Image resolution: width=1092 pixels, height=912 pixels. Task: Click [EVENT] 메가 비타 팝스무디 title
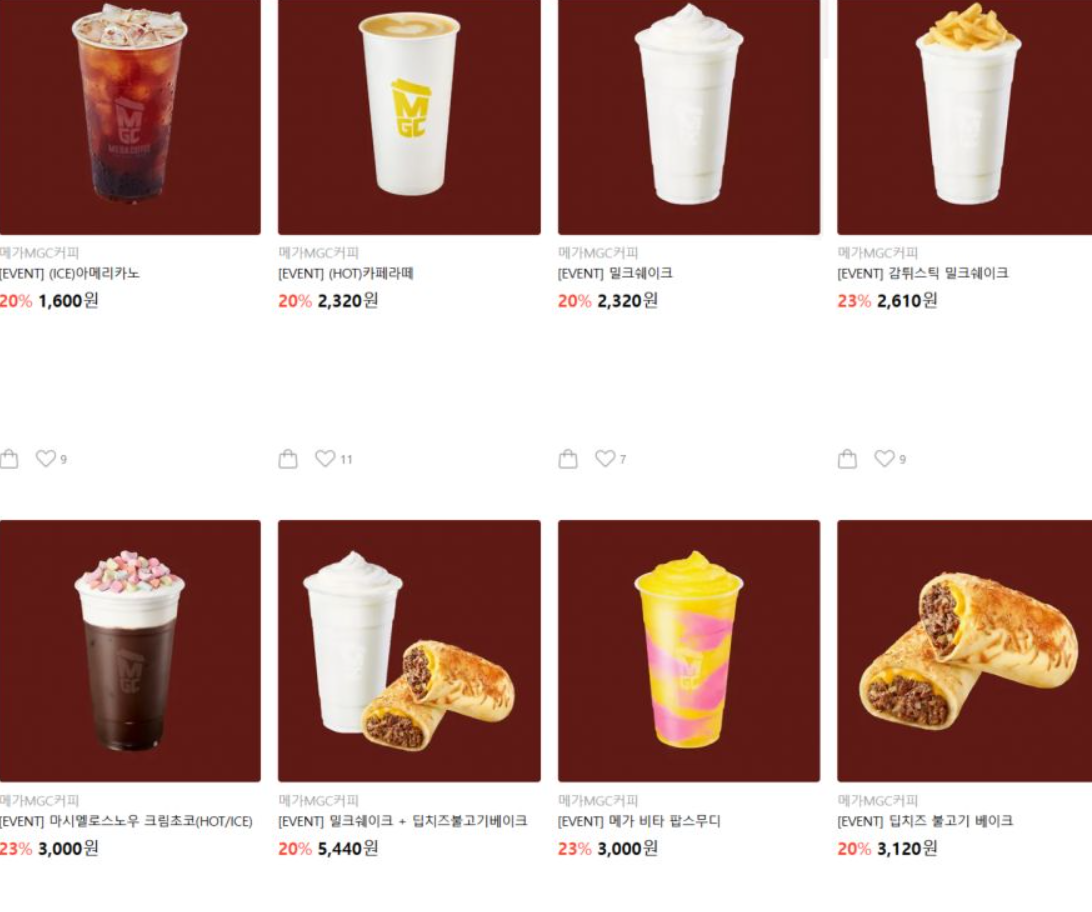[639, 821]
